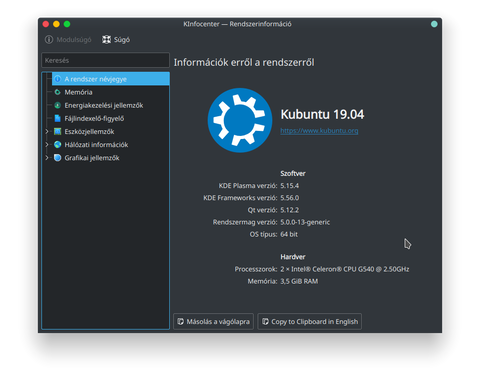Click the Hálózati információk globe icon
The image size is (480, 376).
point(58,144)
